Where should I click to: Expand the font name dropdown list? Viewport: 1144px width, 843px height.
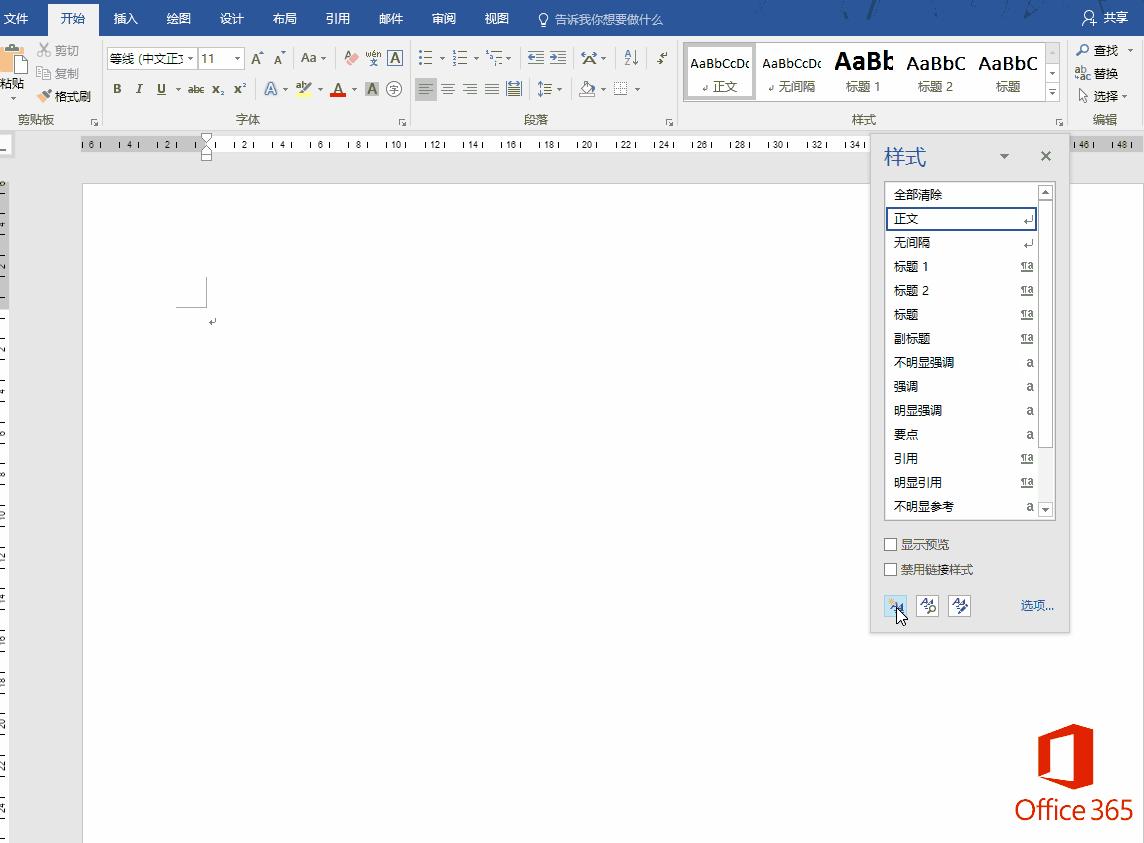point(190,59)
